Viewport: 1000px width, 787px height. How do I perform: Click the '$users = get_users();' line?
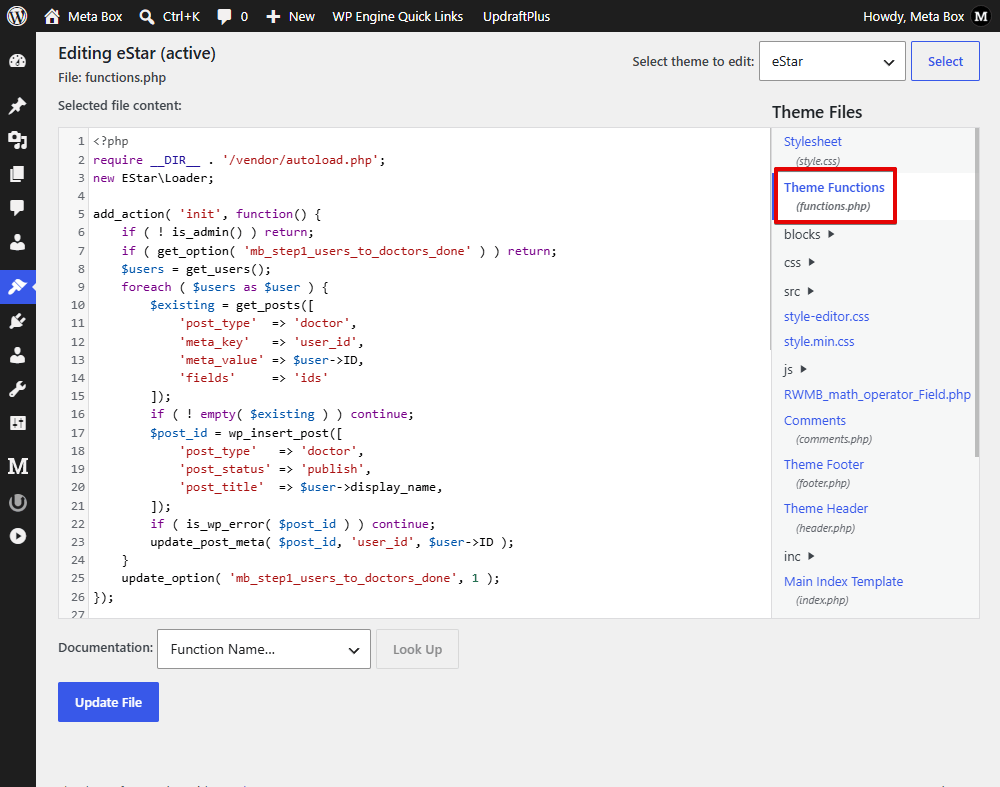[196, 269]
